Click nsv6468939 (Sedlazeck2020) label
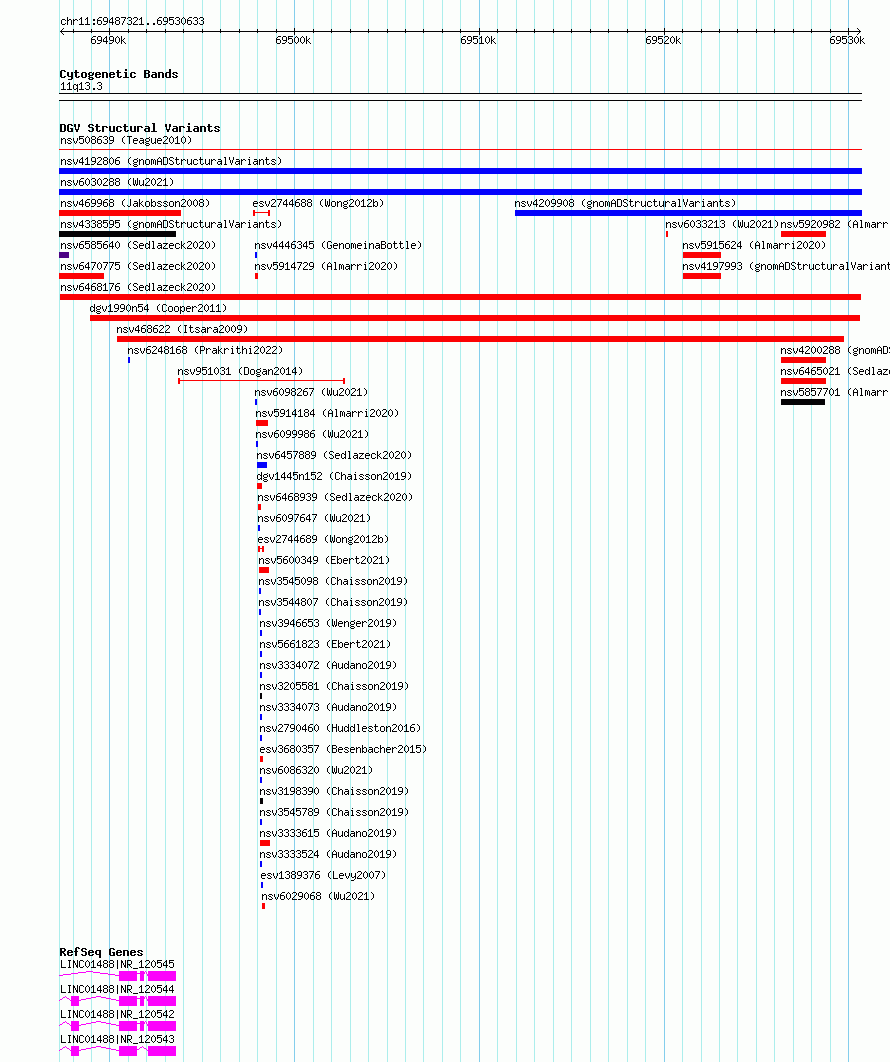 pos(335,497)
